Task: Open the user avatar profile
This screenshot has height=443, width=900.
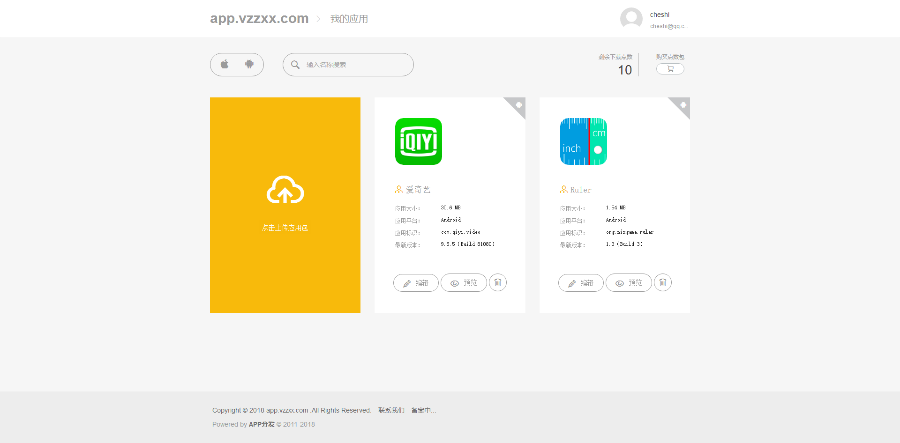Action: pyautogui.click(x=631, y=19)
